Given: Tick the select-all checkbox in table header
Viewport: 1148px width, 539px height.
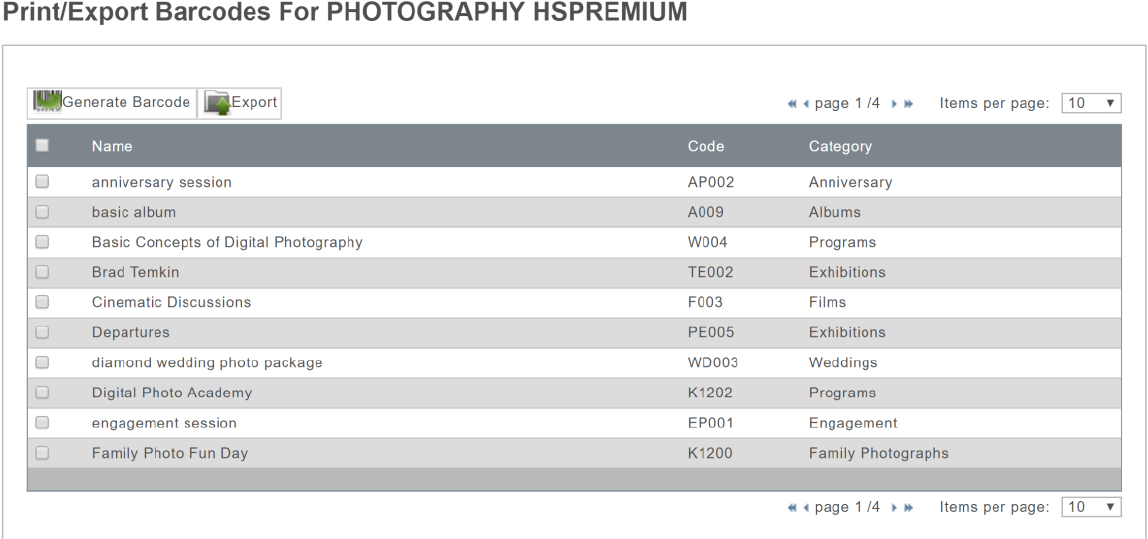Looking at the screenshot, I should pyautogui.click(x=42, y=146).
